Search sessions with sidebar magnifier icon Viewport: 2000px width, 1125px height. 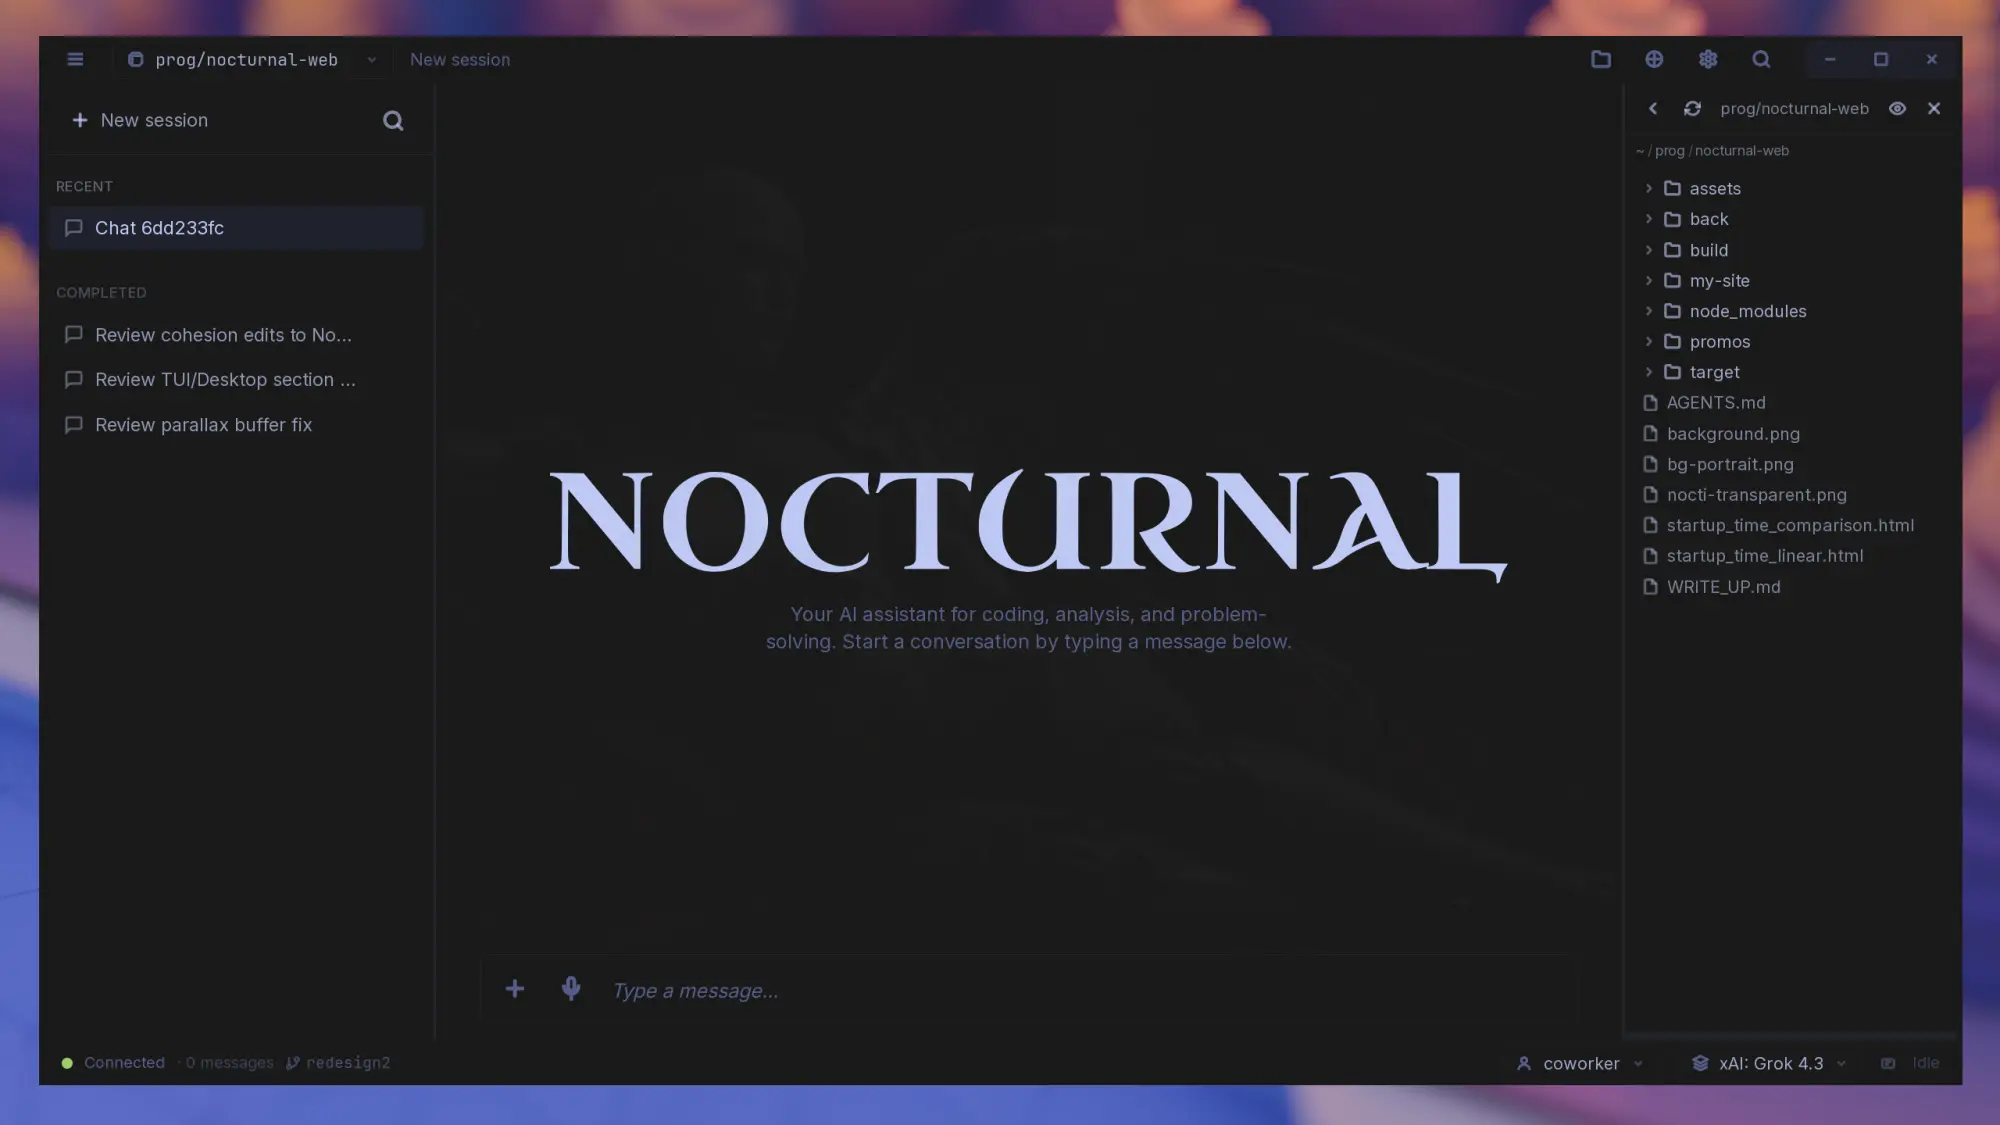click(x=393, y=121)
